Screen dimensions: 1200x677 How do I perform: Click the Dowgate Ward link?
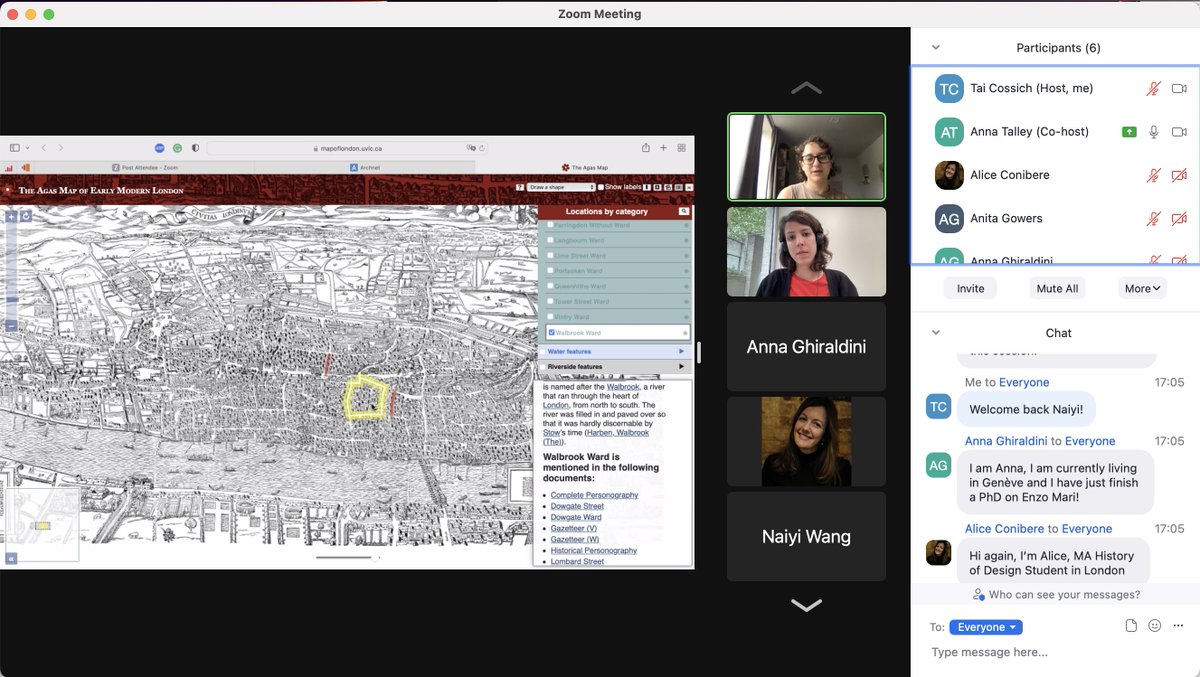[576, 517]
